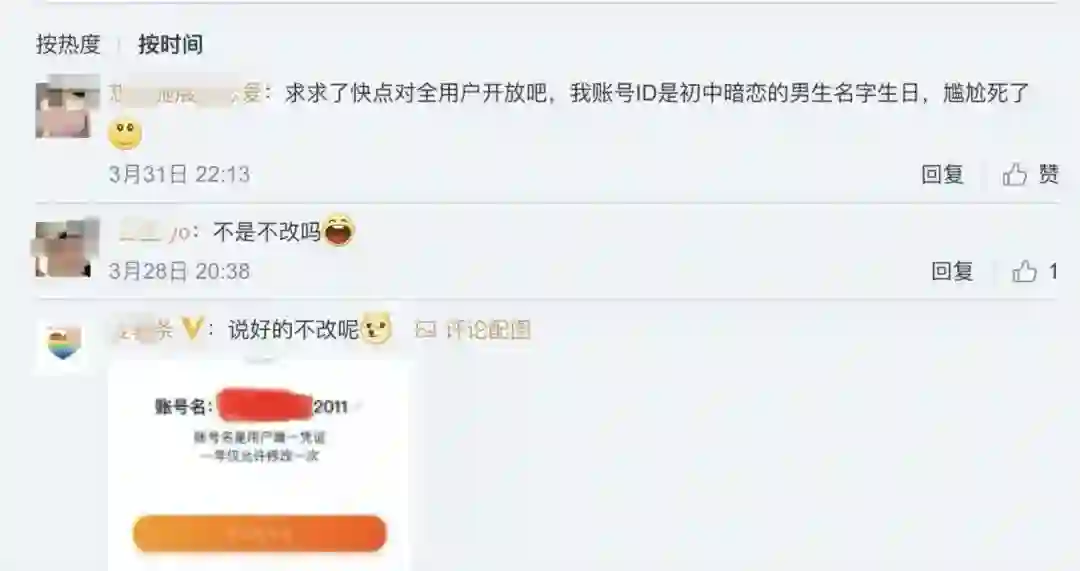This screenshot has height=571, width=1080.
Task: Open rainbow heart avatar of third commenter
Action: 63,344
